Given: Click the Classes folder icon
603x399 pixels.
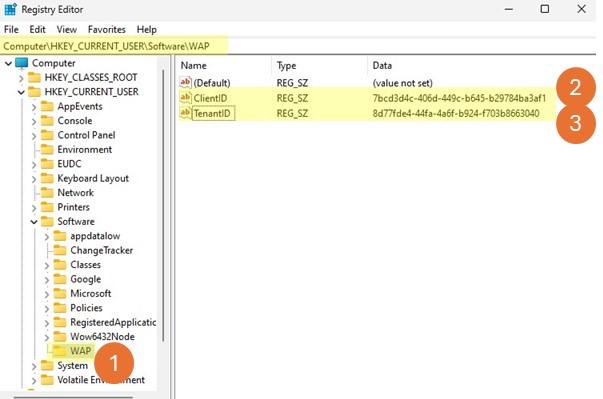Looking at the screenshot, I should tap(60, 265).
